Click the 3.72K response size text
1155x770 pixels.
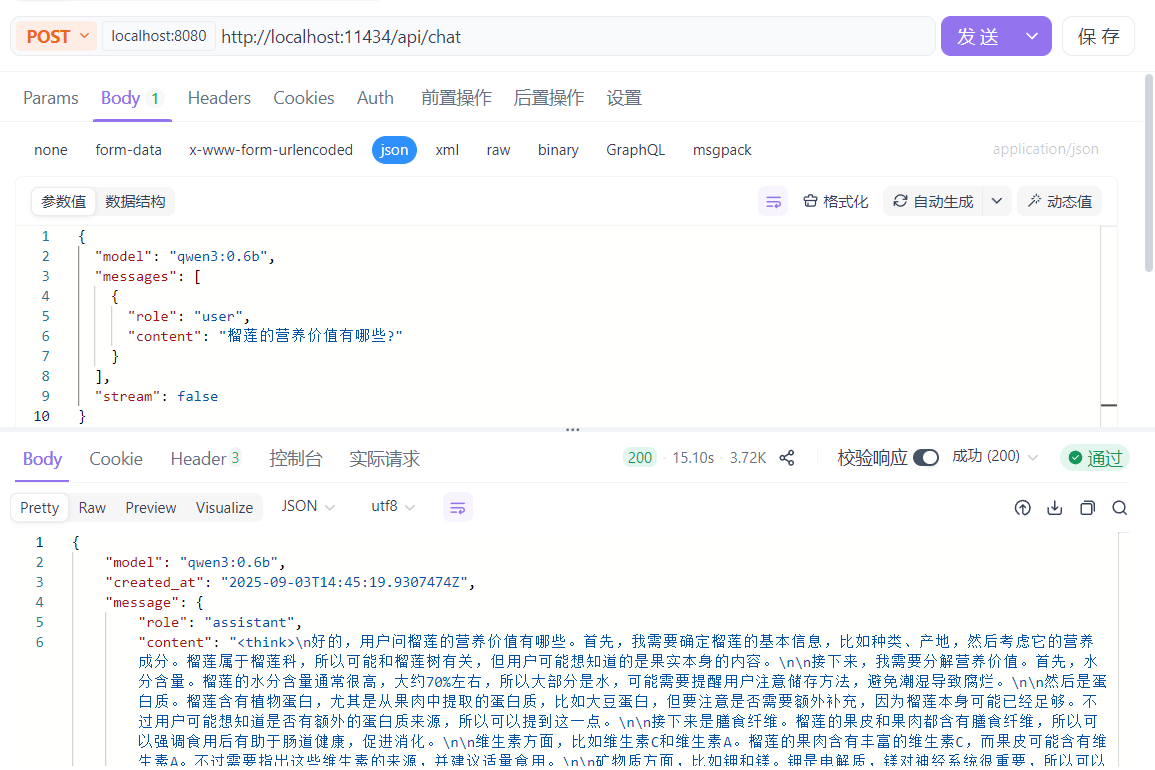(x=748, y=458)
